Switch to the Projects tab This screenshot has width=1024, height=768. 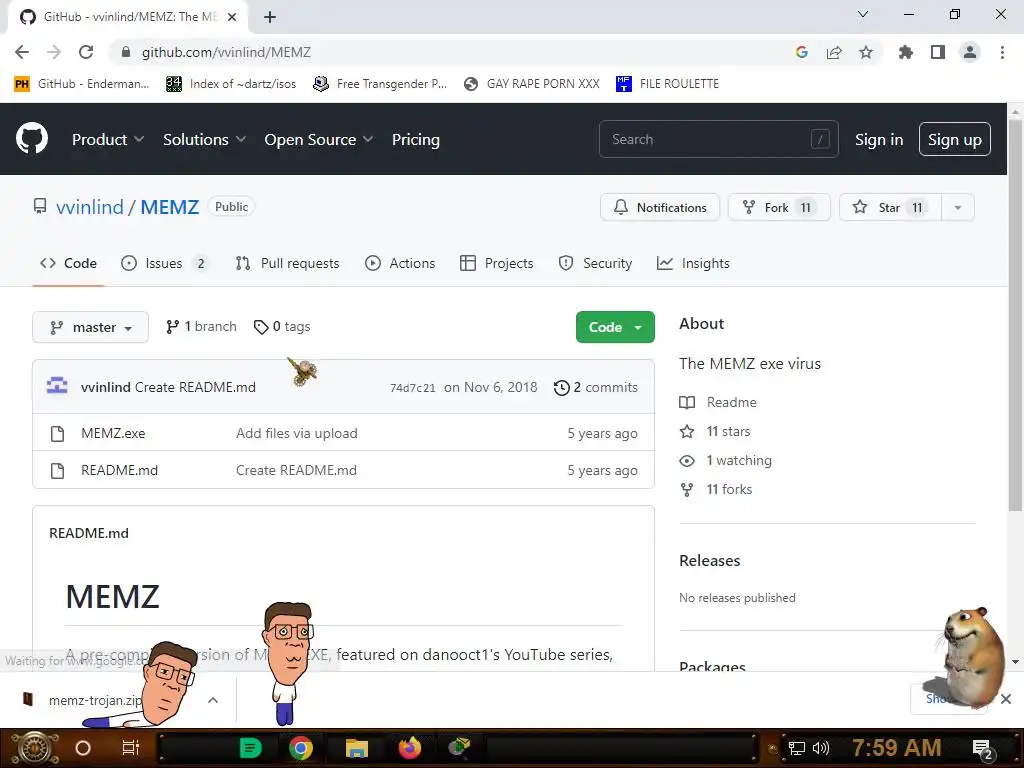point(496,263)
